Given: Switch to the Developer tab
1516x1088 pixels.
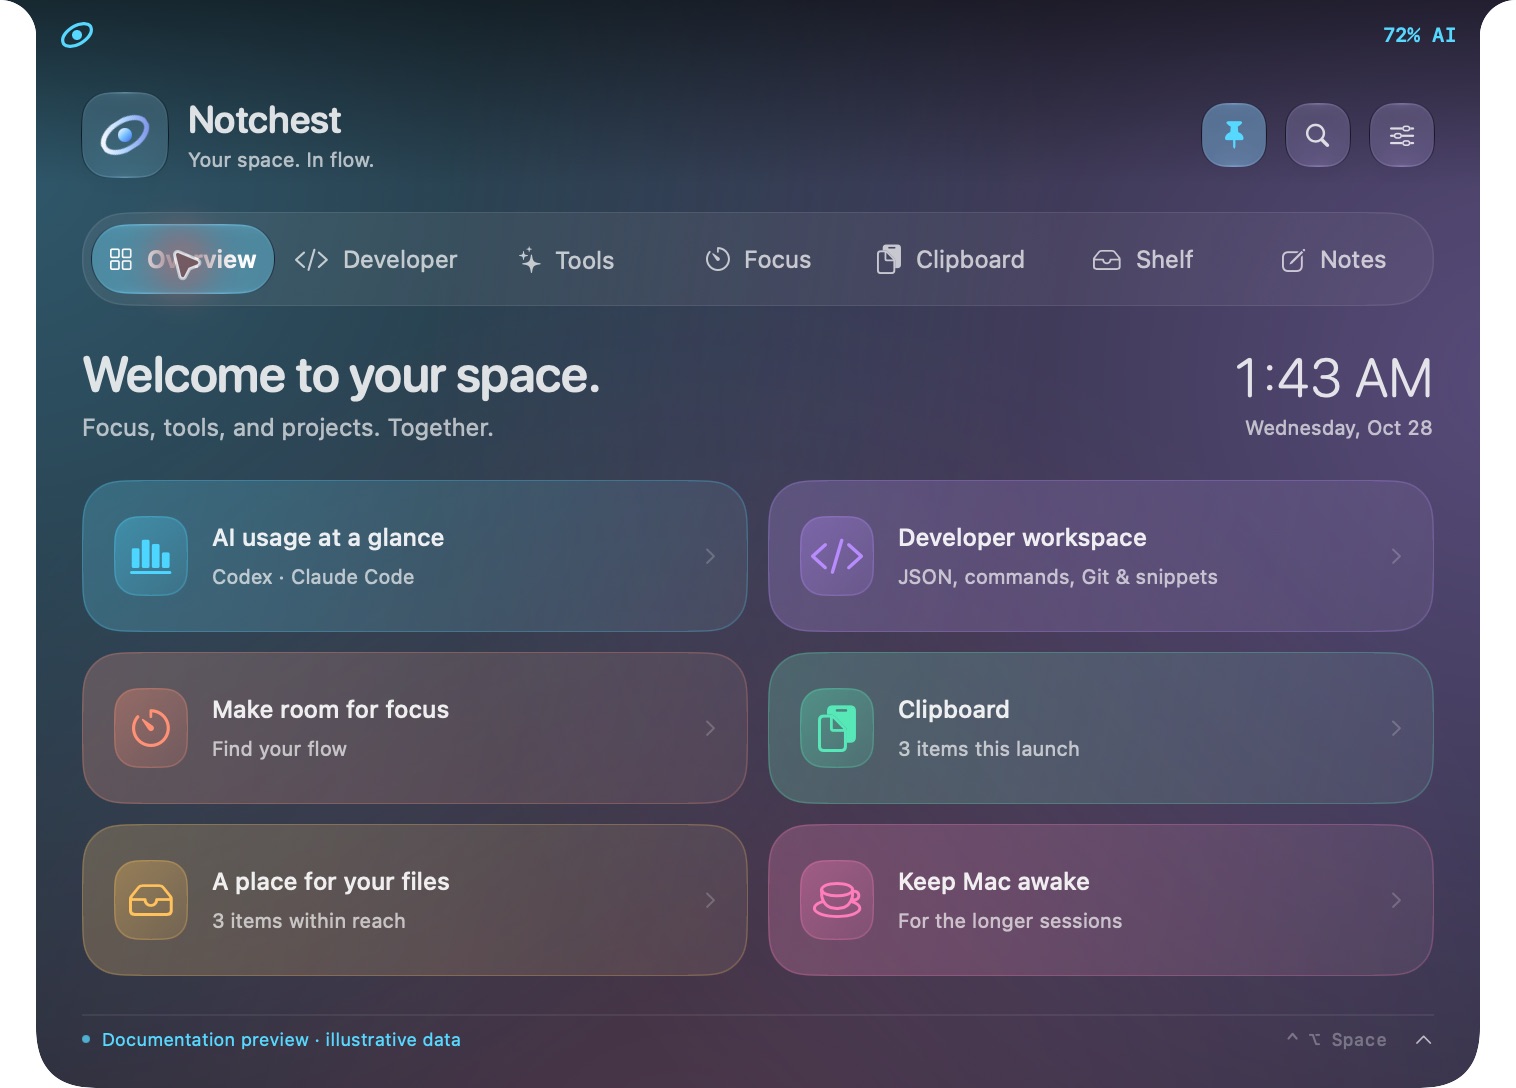Looking at the screenshot, I should coord(375,259).
